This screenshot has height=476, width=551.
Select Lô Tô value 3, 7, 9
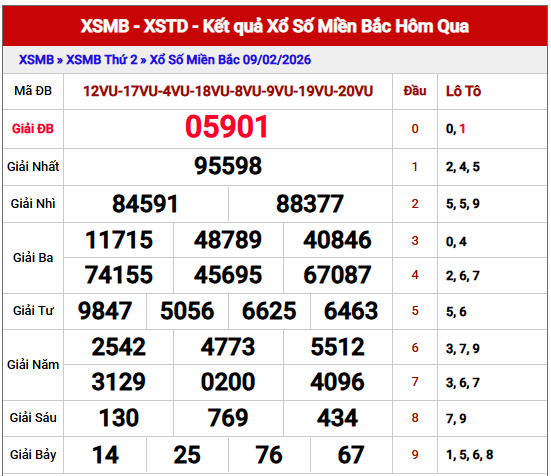coord(463,349)
